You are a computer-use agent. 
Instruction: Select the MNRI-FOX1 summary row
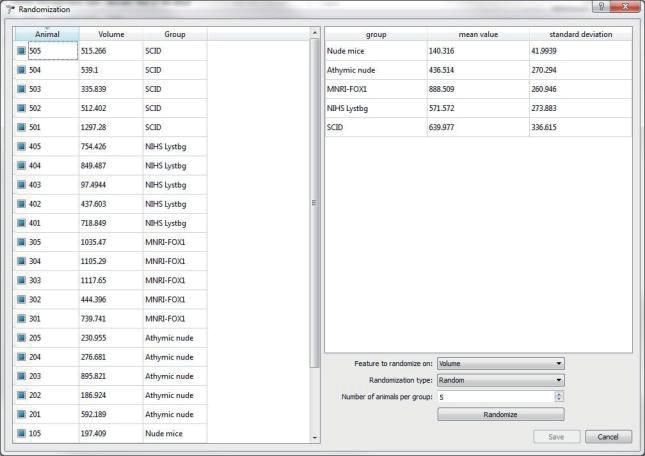(x=478, y=89)
